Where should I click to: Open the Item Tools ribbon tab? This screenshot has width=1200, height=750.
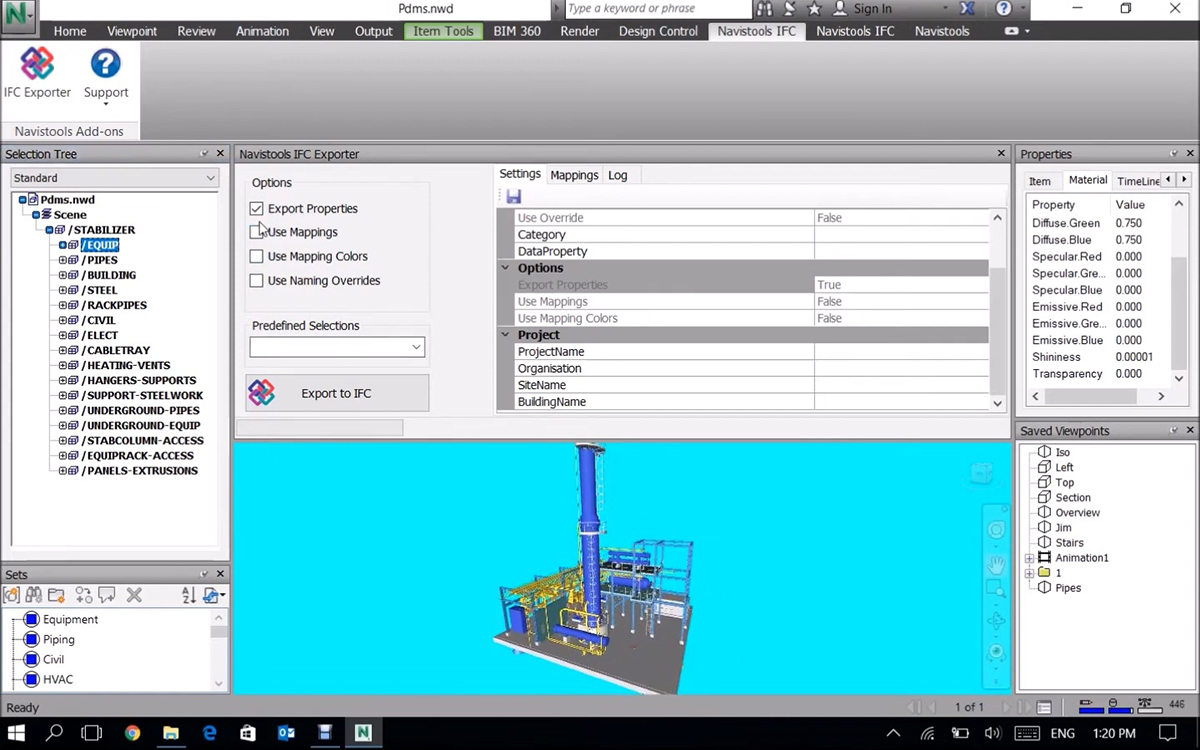tap(443, 31)
